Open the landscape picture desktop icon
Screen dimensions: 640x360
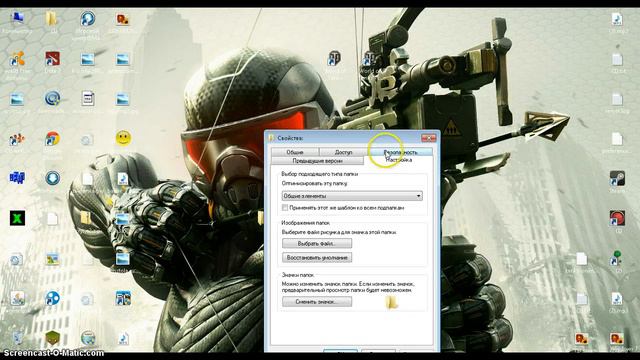(x=52, y=259)
